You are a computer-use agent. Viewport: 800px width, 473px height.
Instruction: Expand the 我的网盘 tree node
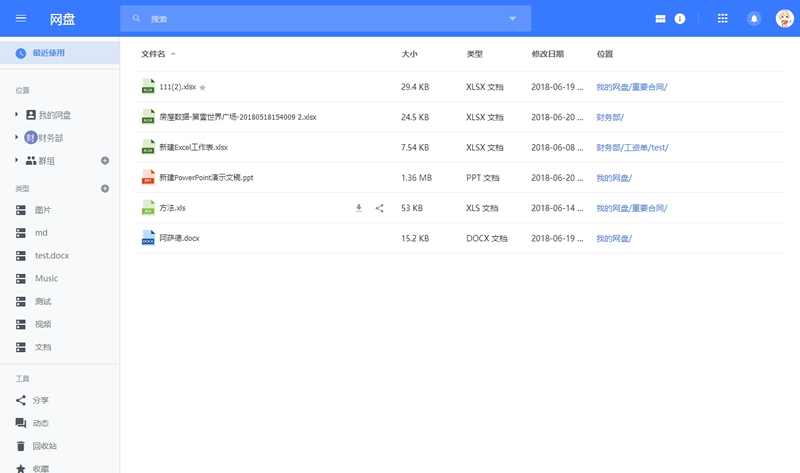tap(17, 115)
